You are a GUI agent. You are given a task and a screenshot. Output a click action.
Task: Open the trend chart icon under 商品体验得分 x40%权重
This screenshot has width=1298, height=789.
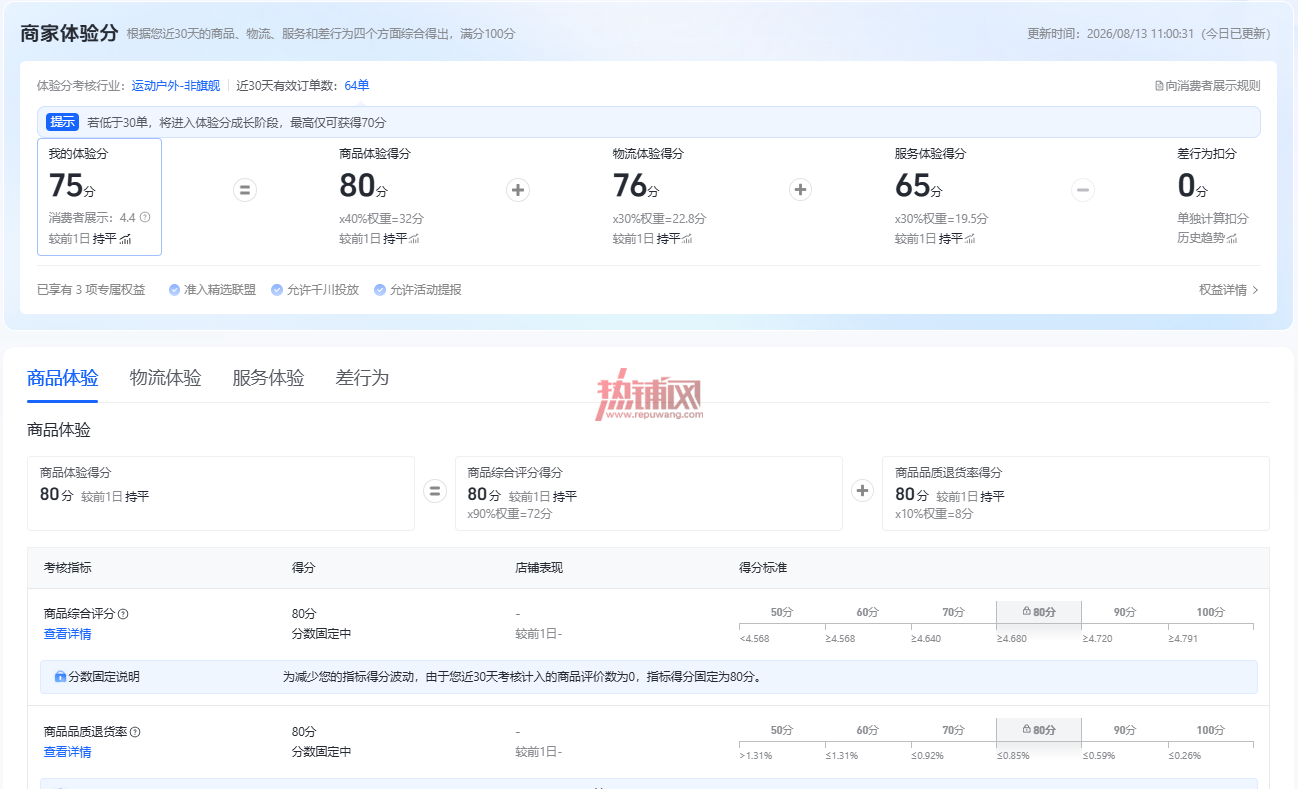pos(414,239)
